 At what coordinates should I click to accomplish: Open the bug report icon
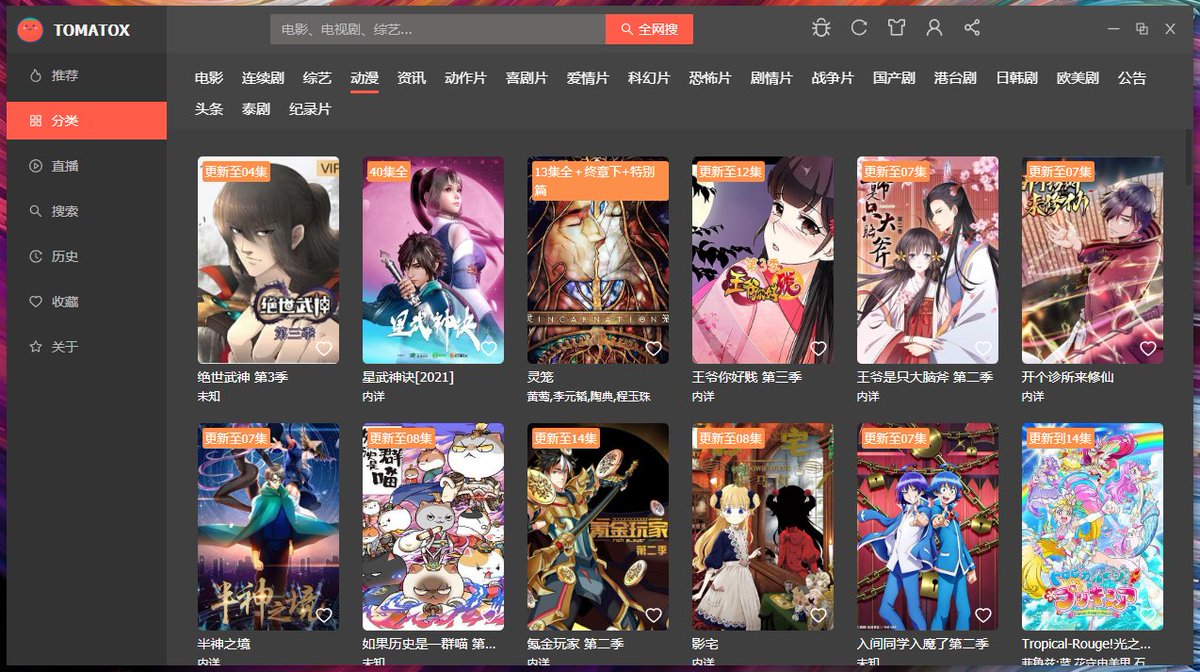point(821,29)
